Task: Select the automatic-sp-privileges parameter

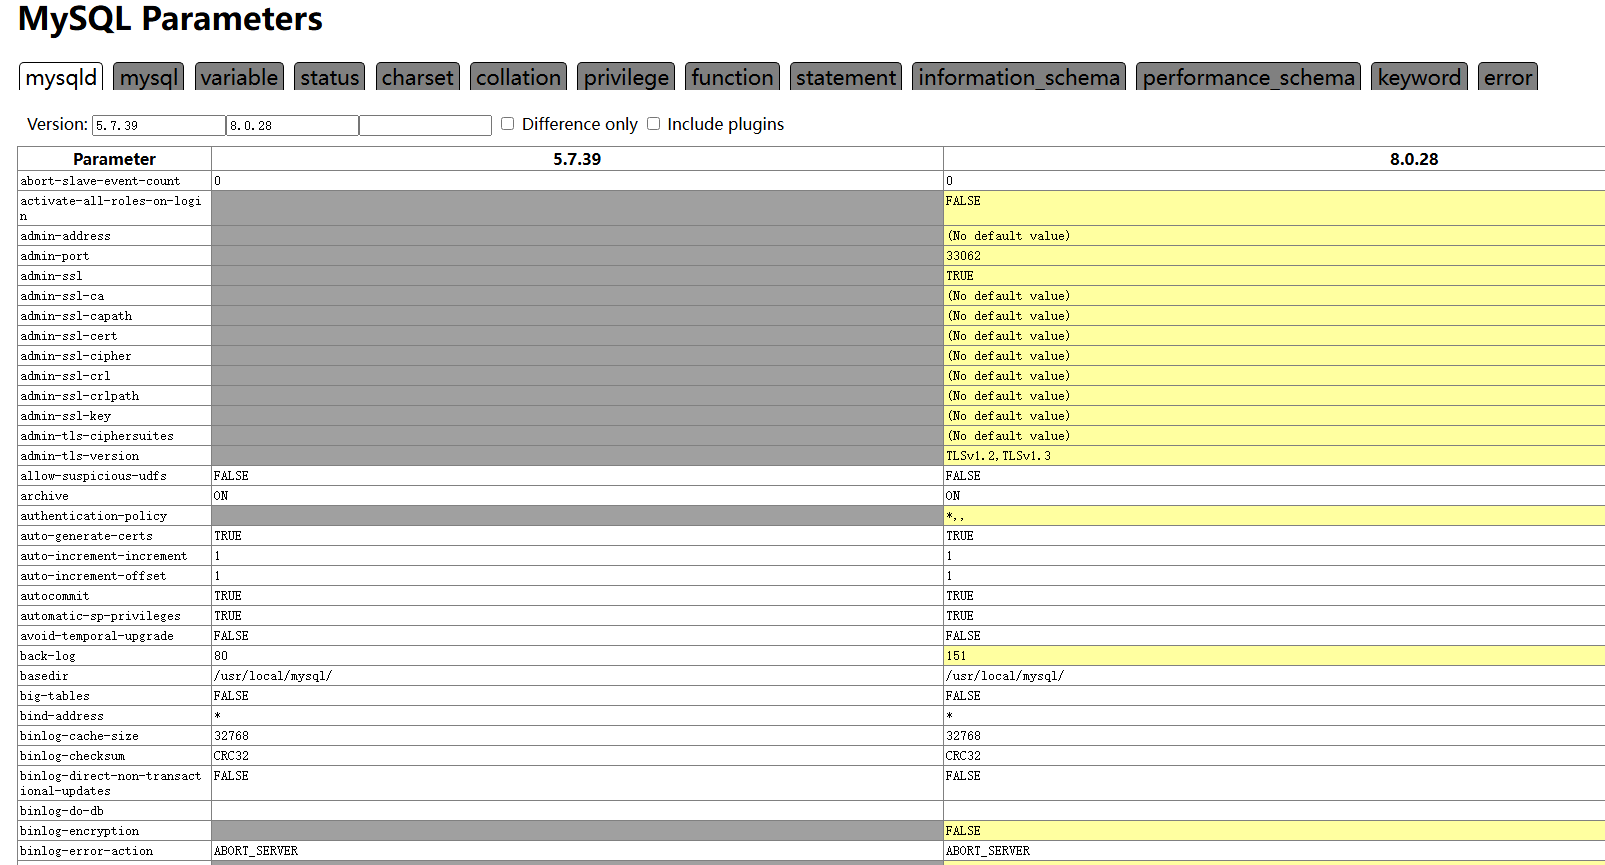Action: tap(100, 616)
